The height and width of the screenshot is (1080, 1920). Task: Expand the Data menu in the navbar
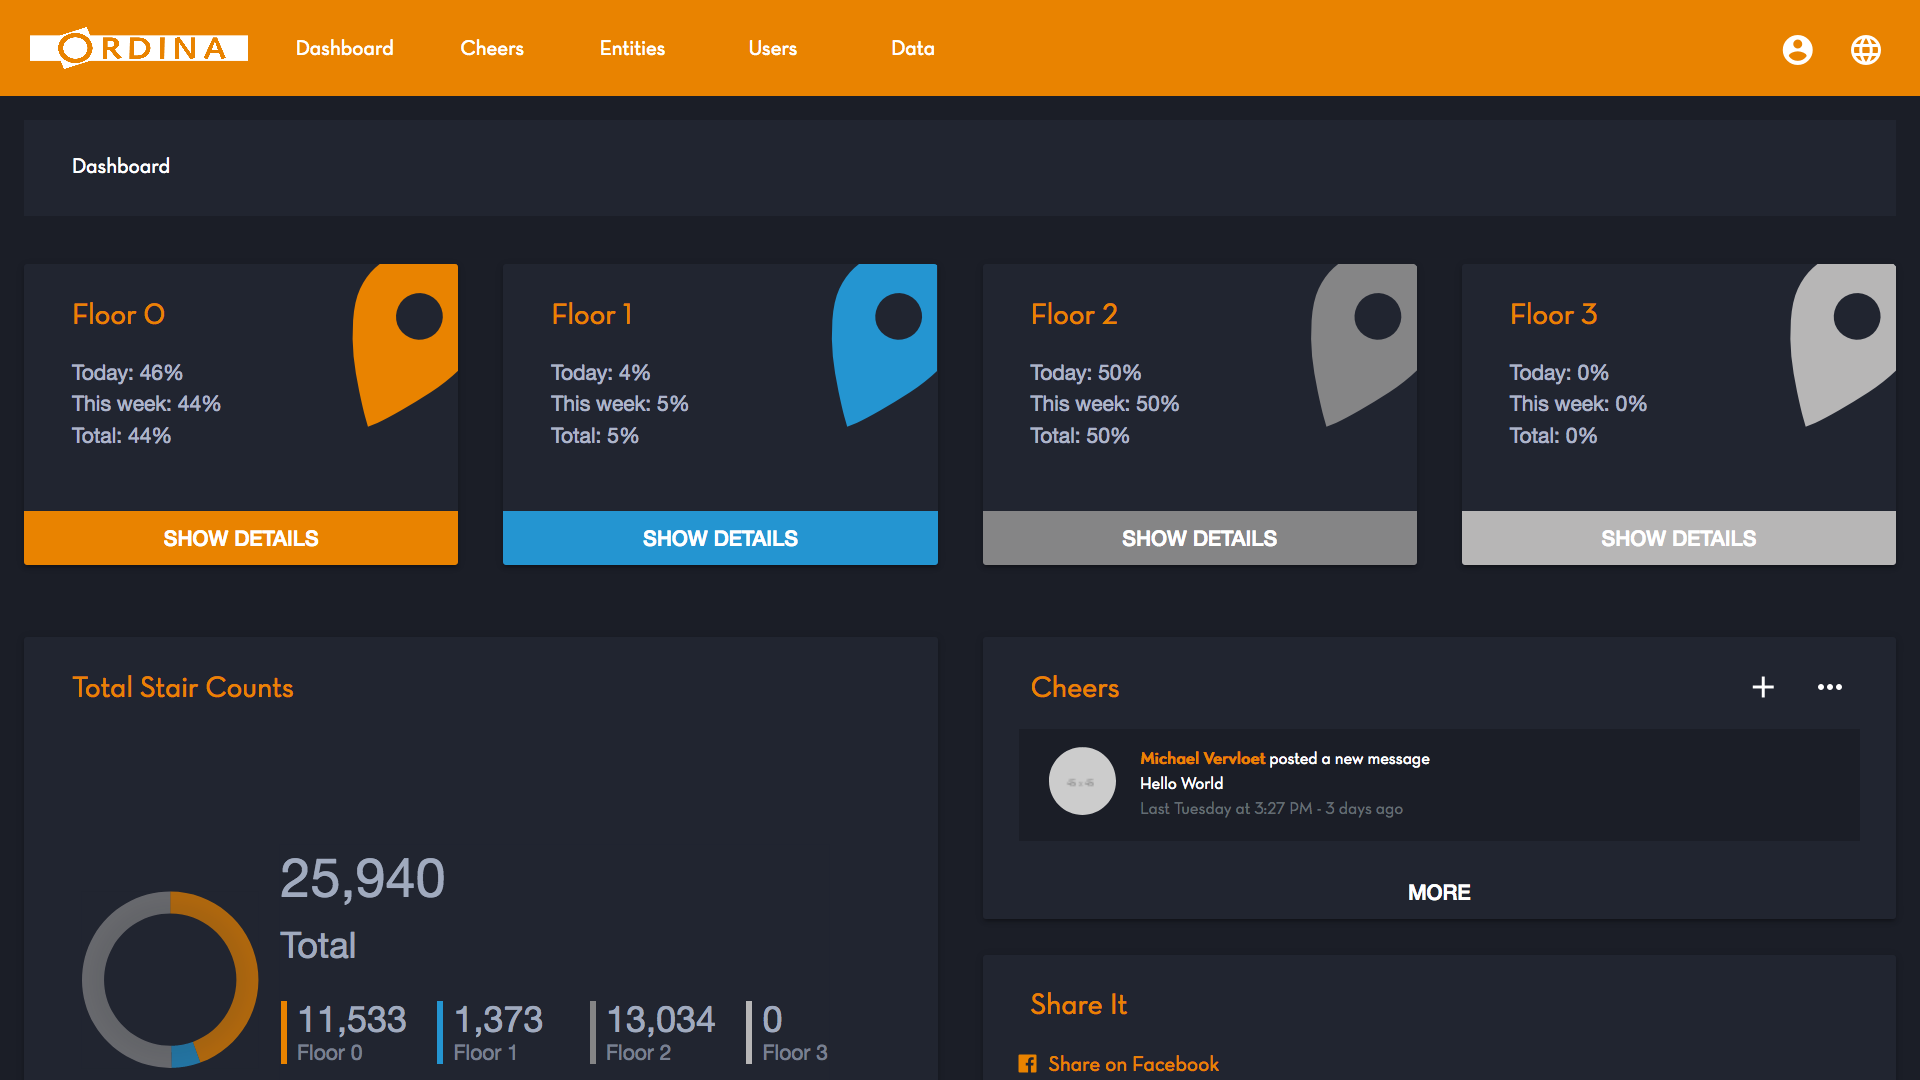click(x=913, y=48)
